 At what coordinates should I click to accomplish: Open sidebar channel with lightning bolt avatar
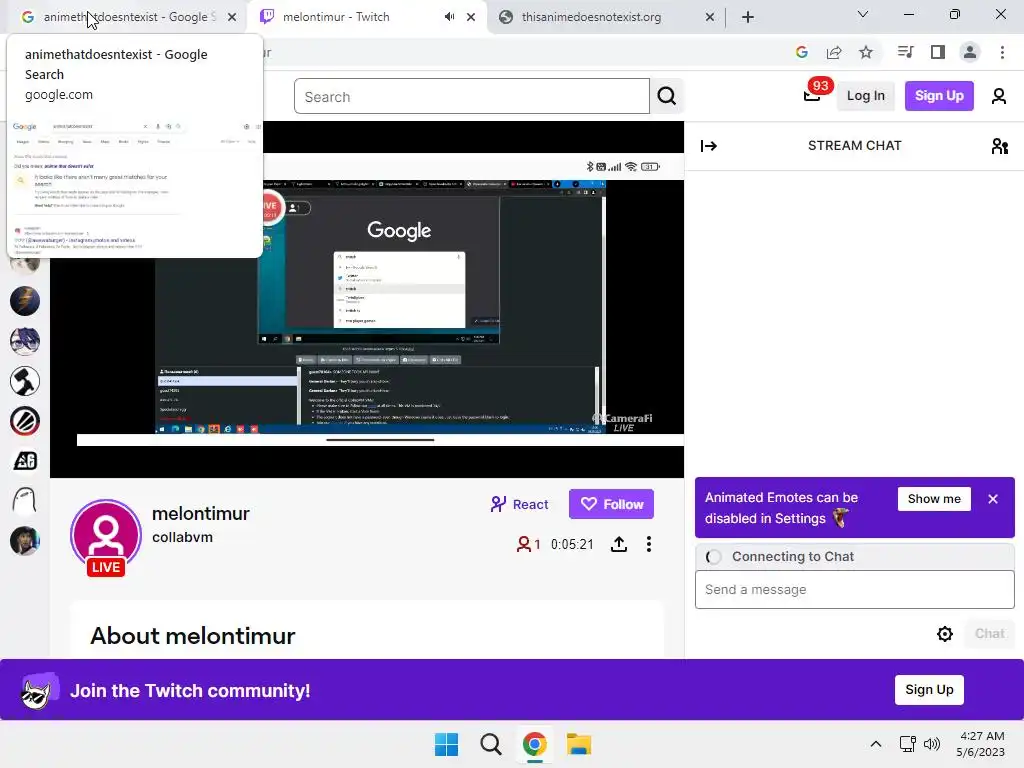click(x=25, y=301)
